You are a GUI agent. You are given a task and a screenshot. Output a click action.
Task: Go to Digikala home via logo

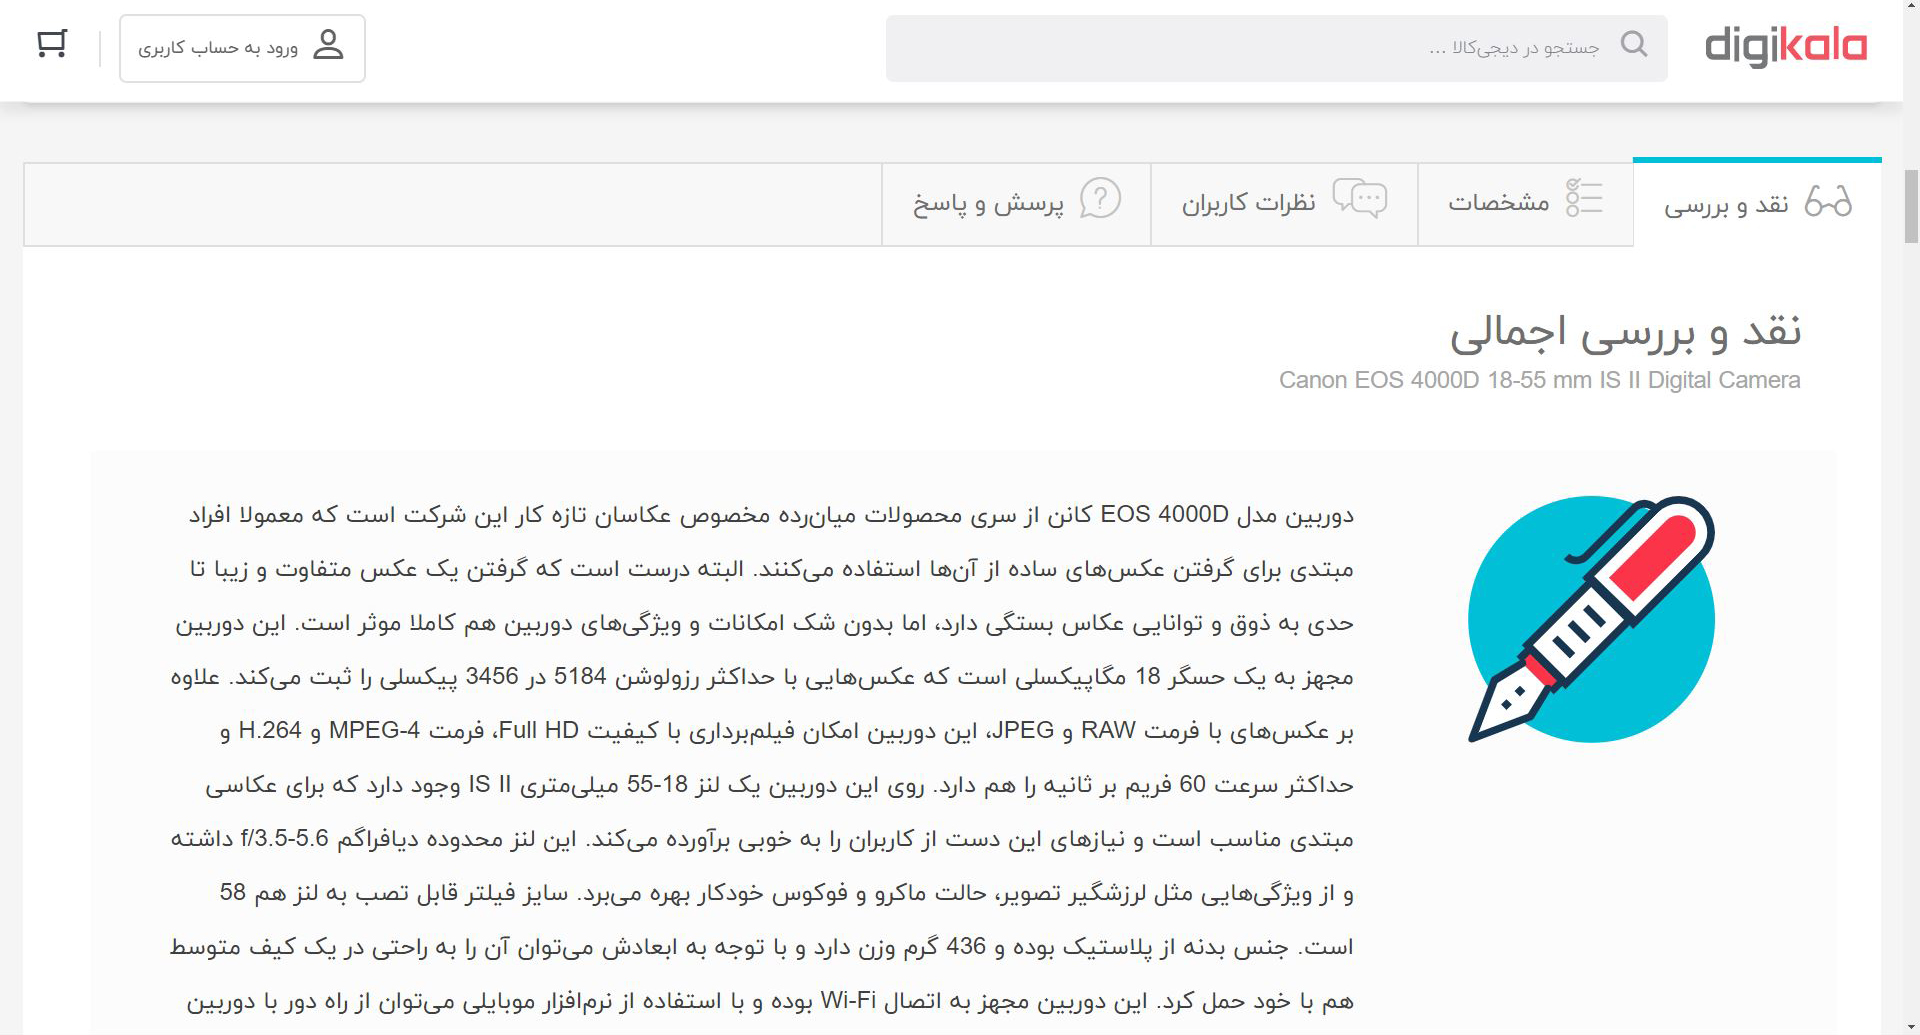coord(1785,46)
